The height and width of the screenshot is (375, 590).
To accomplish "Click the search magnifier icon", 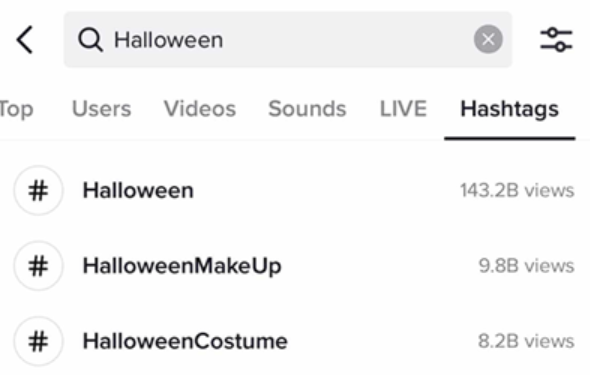I will click(90, 40).
